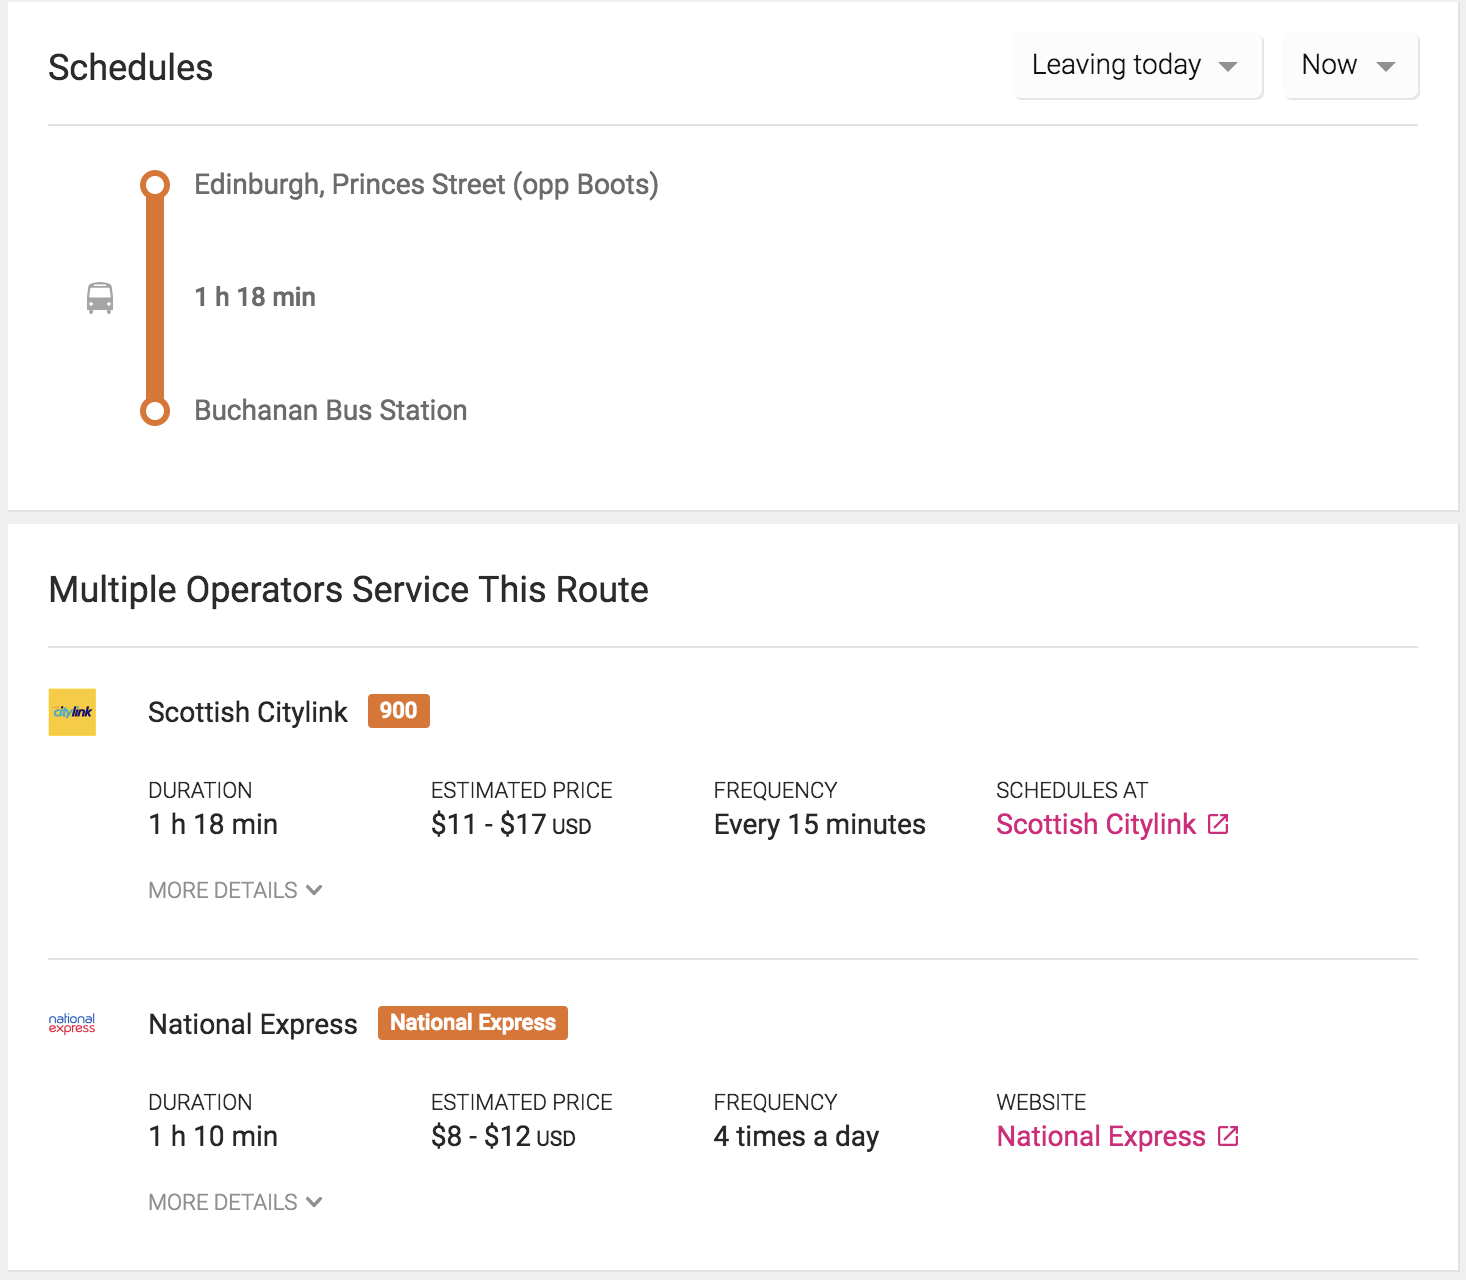Click the arrival stop circle marker

pyautogui.click(x=155, y=411)
